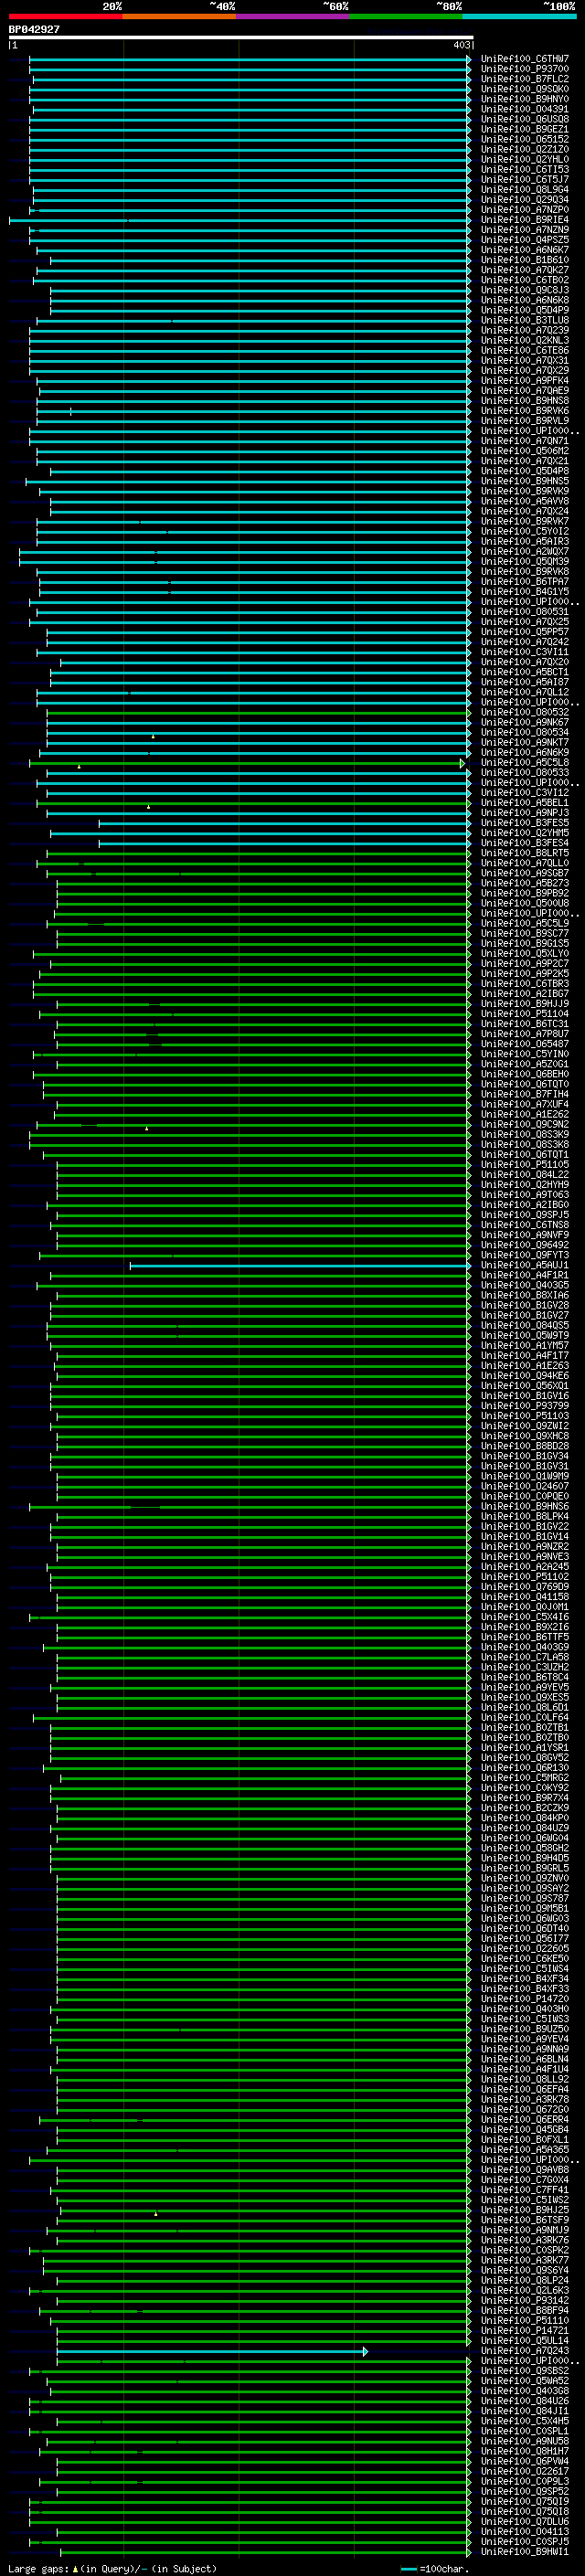Screen dimensions: 585x2576
Task: Select hit label UniRef100_B1B610
Action: [525, 260]
